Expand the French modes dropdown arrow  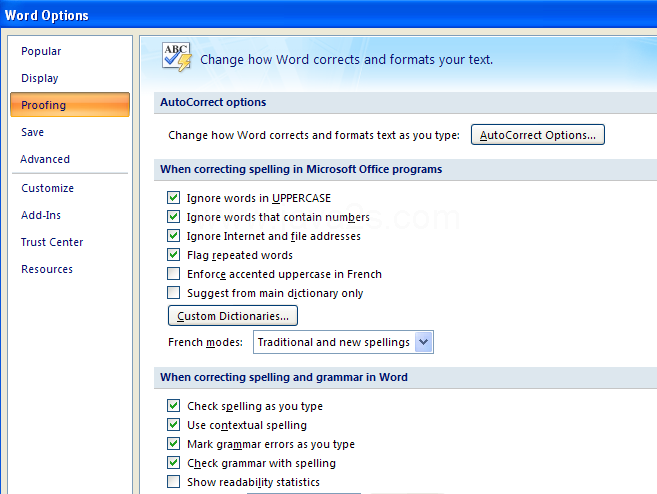pyautogui.click(x=424, y=342)
